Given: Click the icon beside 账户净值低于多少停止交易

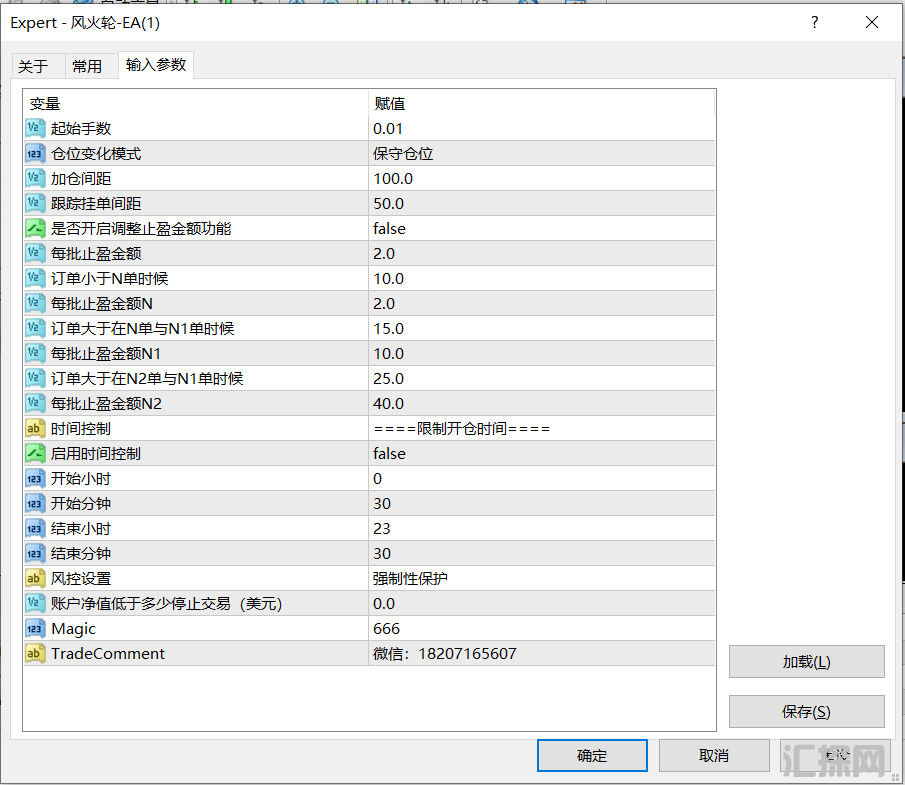Looking at the screenshot, I should [x=35, y=604].
